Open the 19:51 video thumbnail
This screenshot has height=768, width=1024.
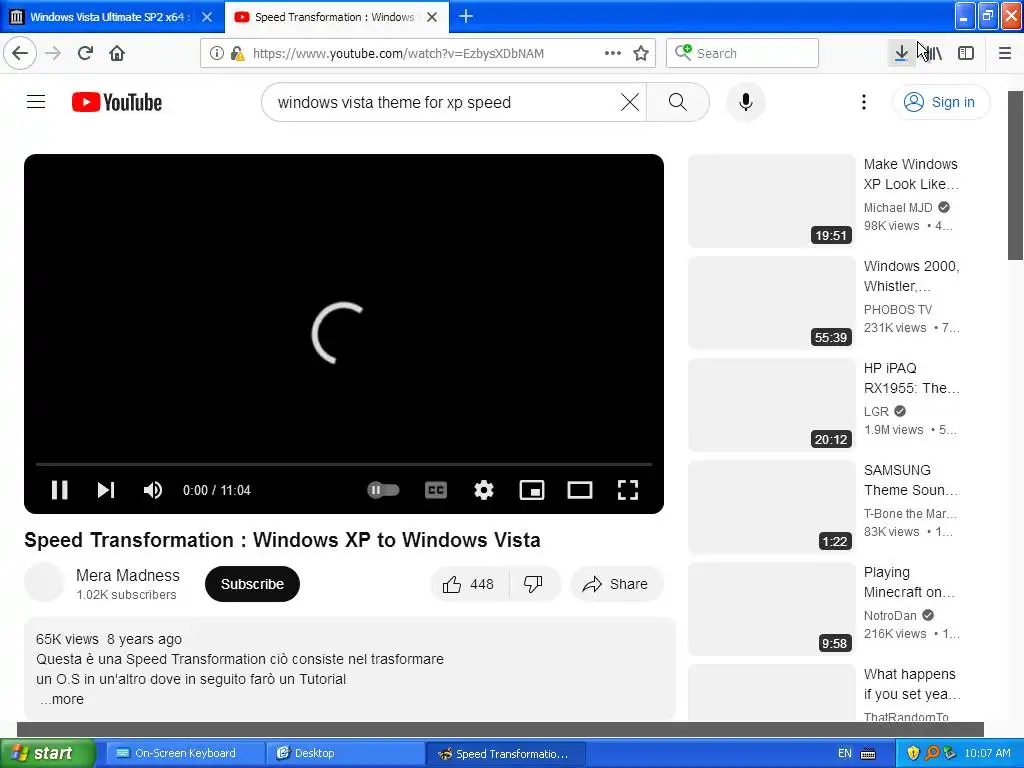tap(771, 201)
